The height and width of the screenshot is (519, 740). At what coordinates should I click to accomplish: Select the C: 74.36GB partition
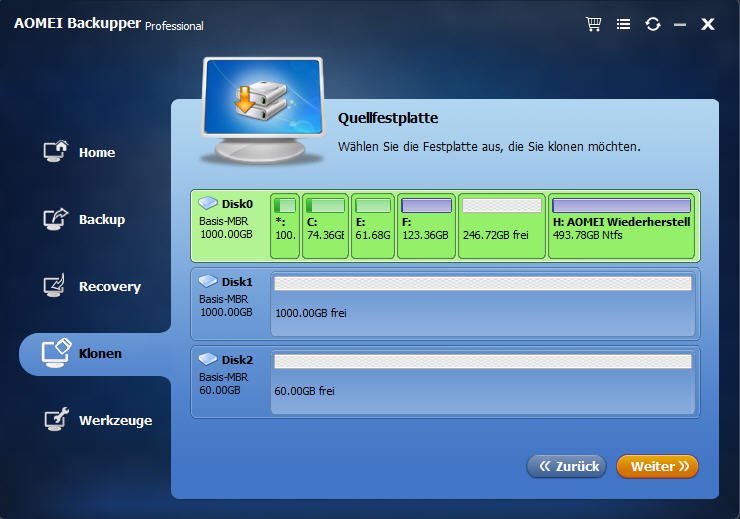coord(325,226)
